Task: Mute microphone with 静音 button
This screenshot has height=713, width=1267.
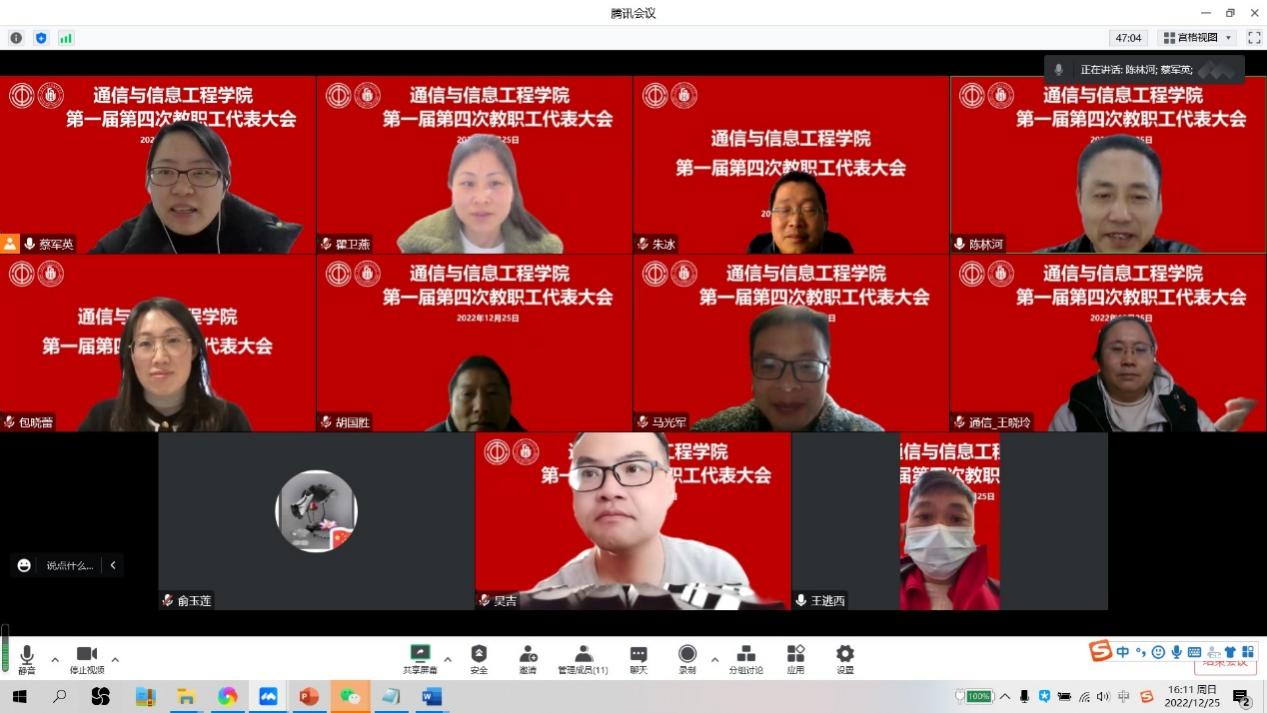Action: [27, 659]
